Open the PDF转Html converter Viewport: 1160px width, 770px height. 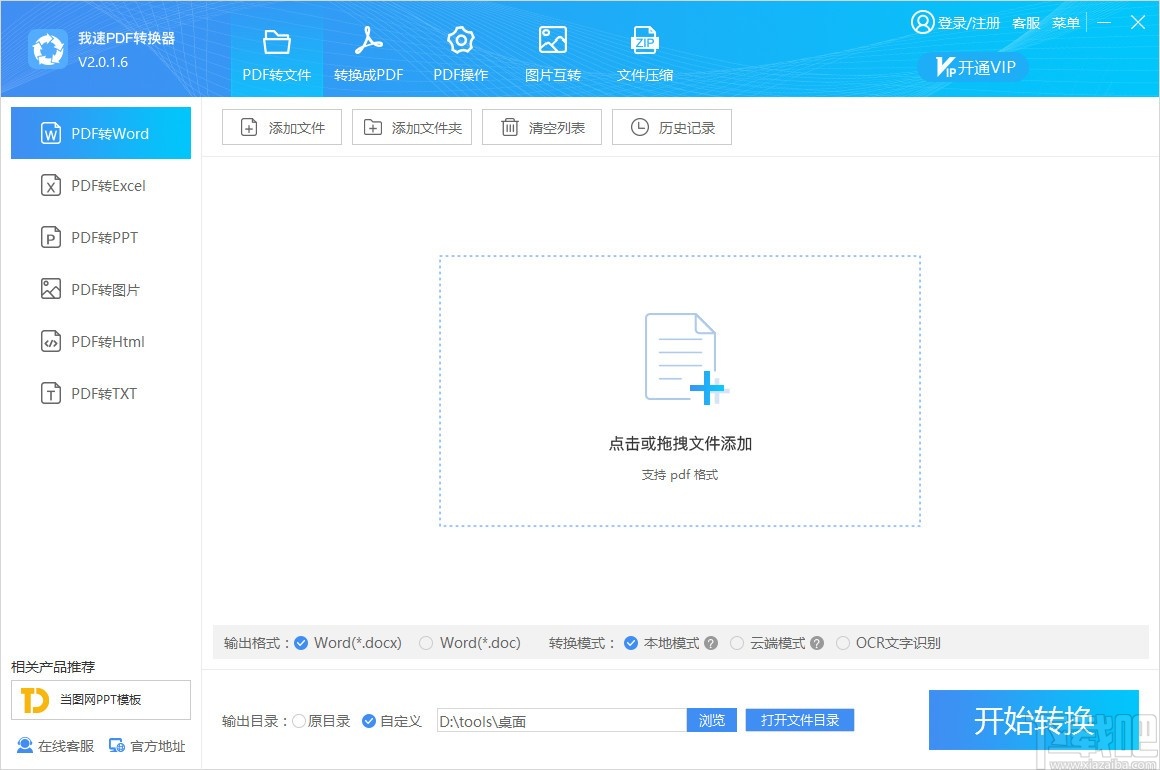(100, 341)
